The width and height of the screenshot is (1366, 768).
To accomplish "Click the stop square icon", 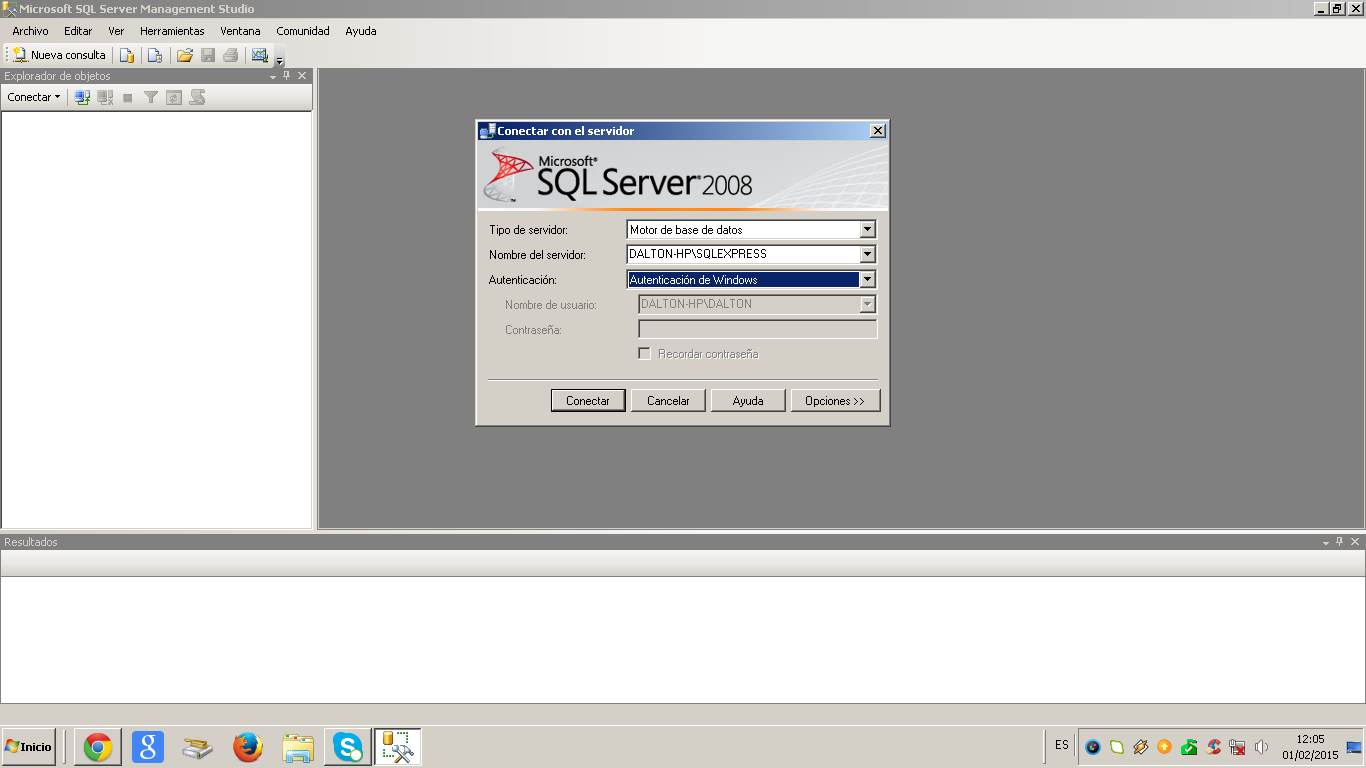I will [128, 97].
